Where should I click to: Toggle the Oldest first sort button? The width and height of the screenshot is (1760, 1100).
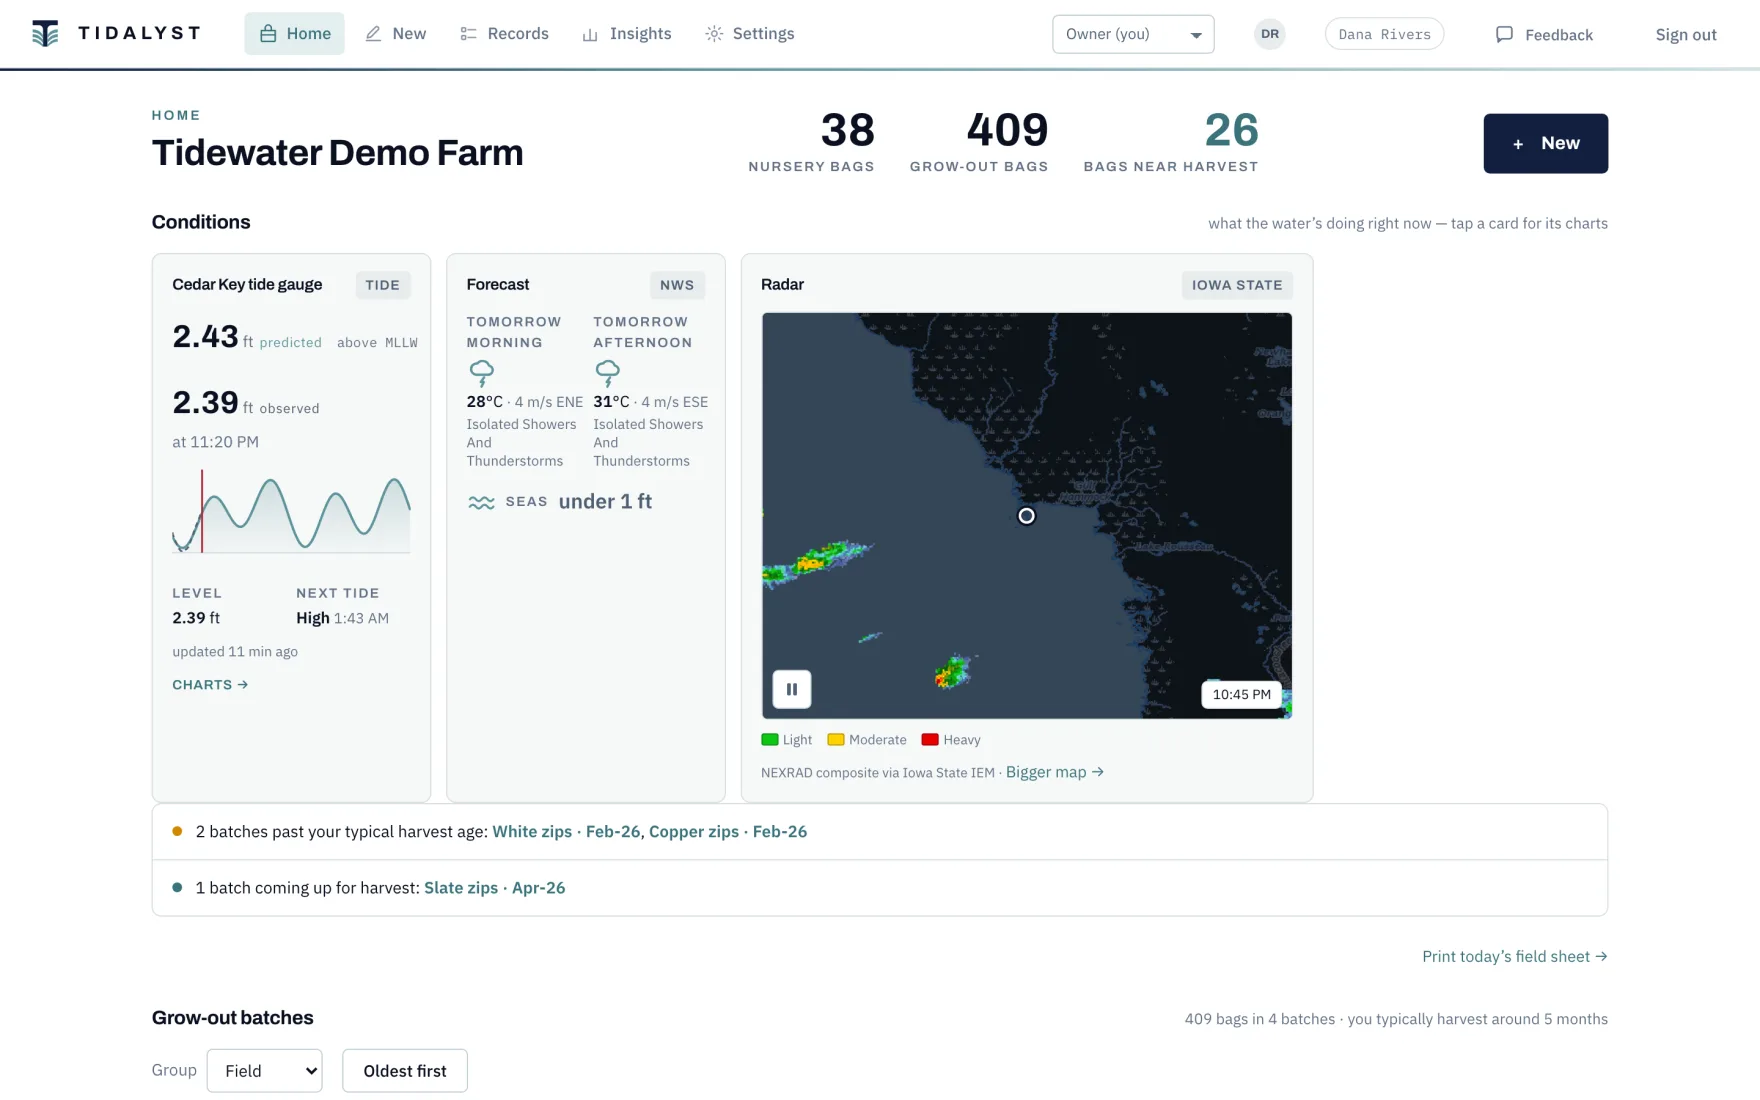[405, 1071]
